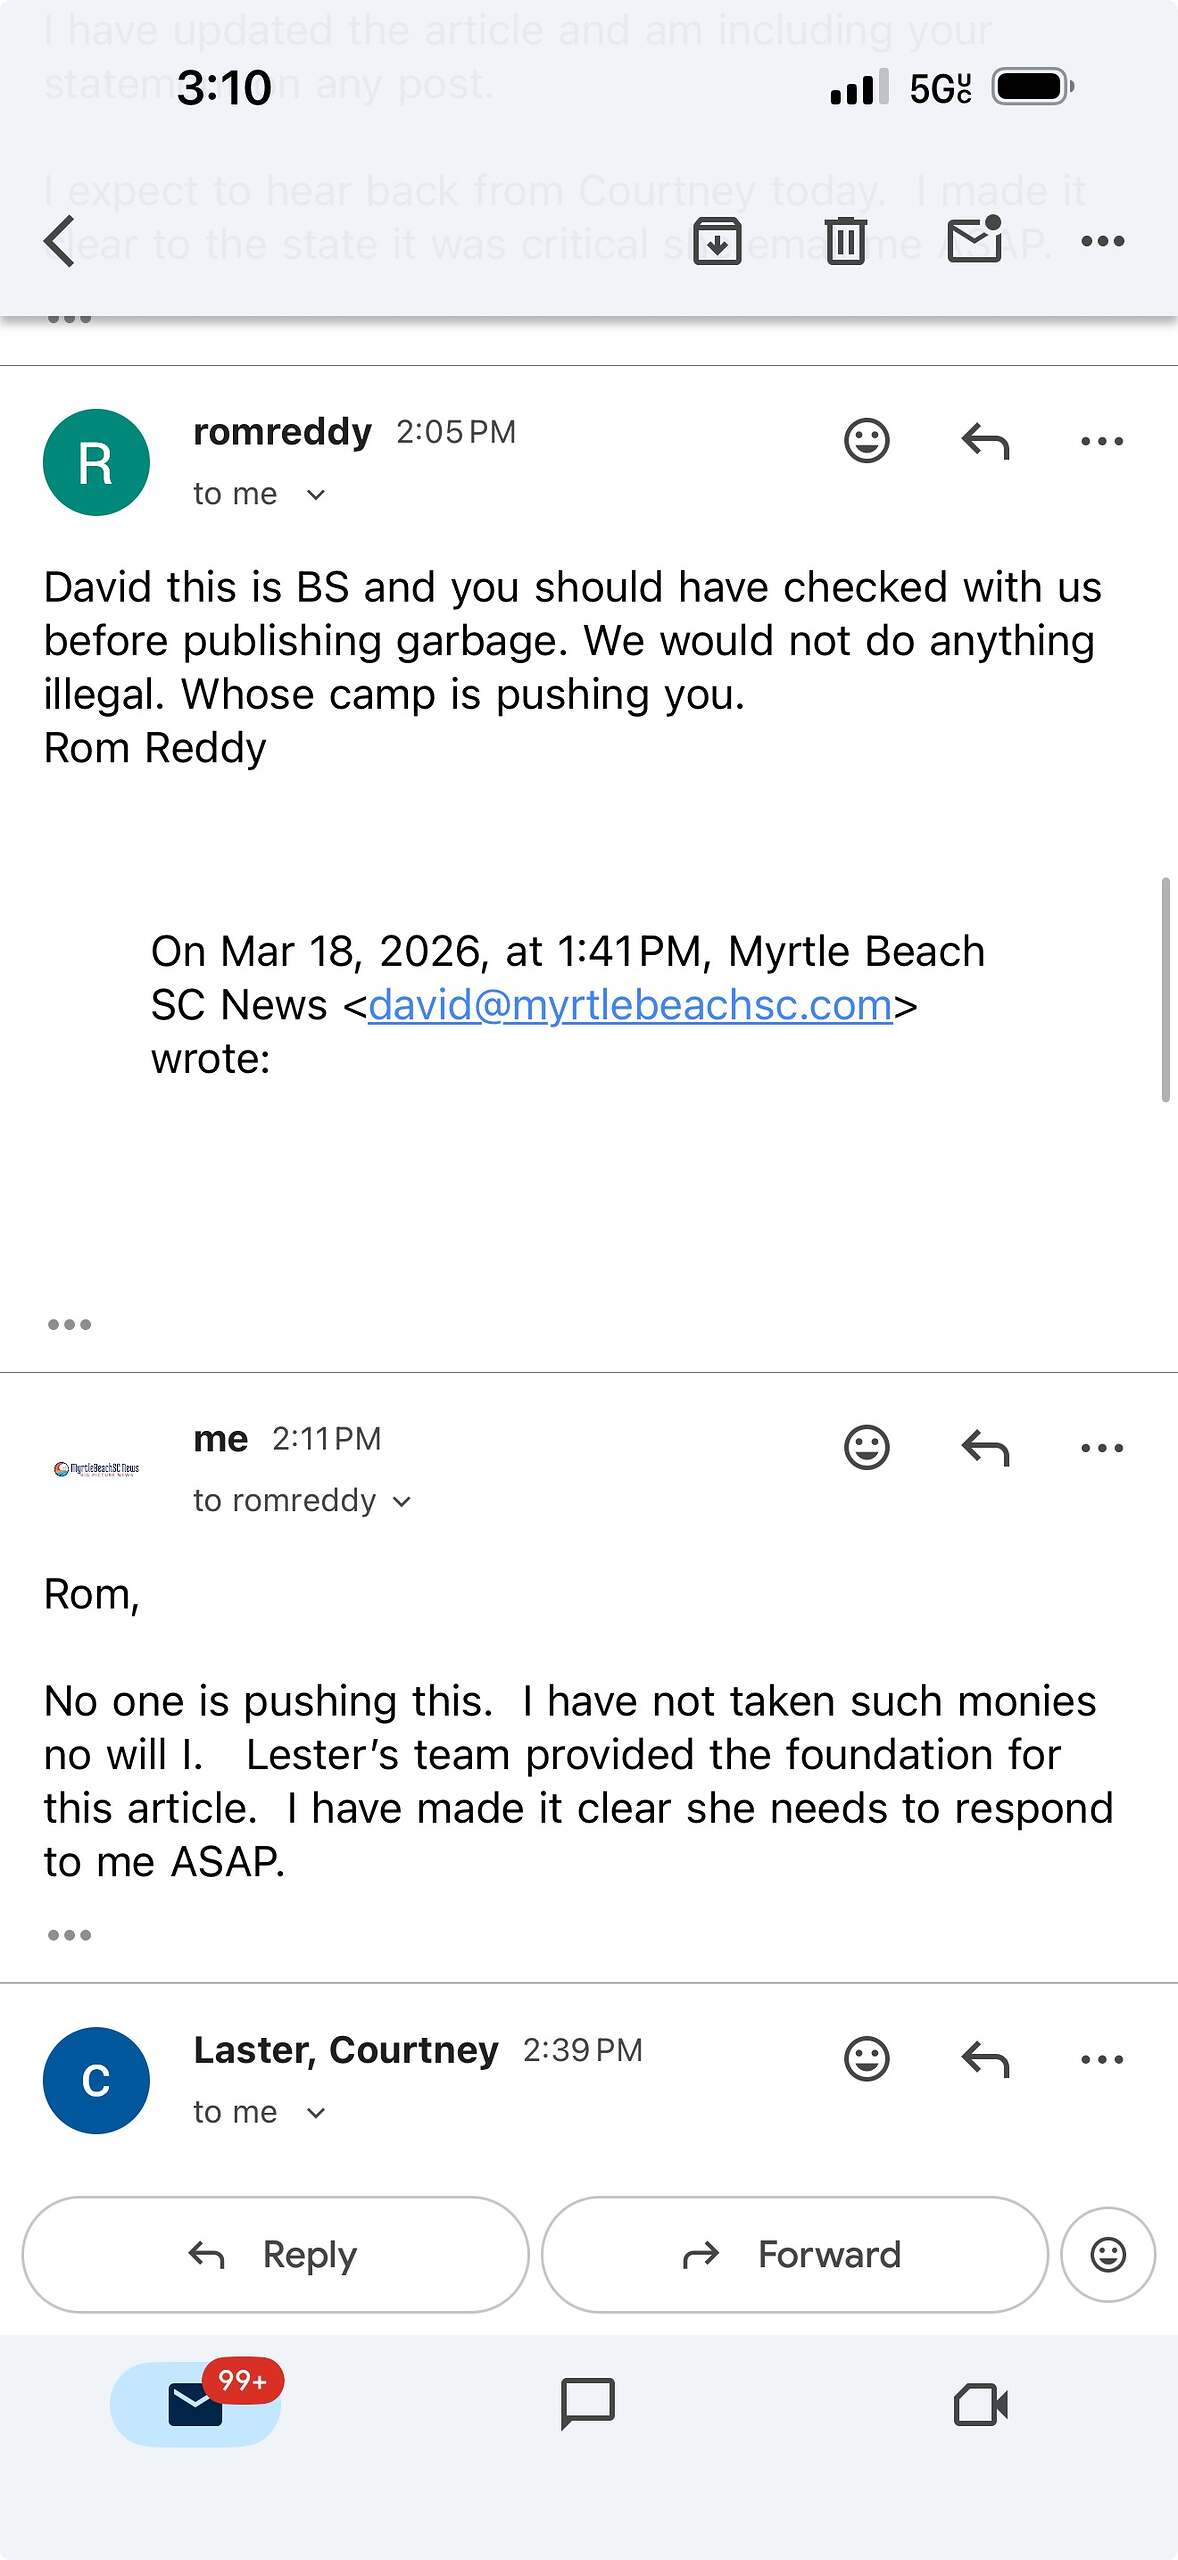Viewport: 1178px width, 2560px height.
Task: Open more options for romreddy's message
Action: tap(1102, 440)
